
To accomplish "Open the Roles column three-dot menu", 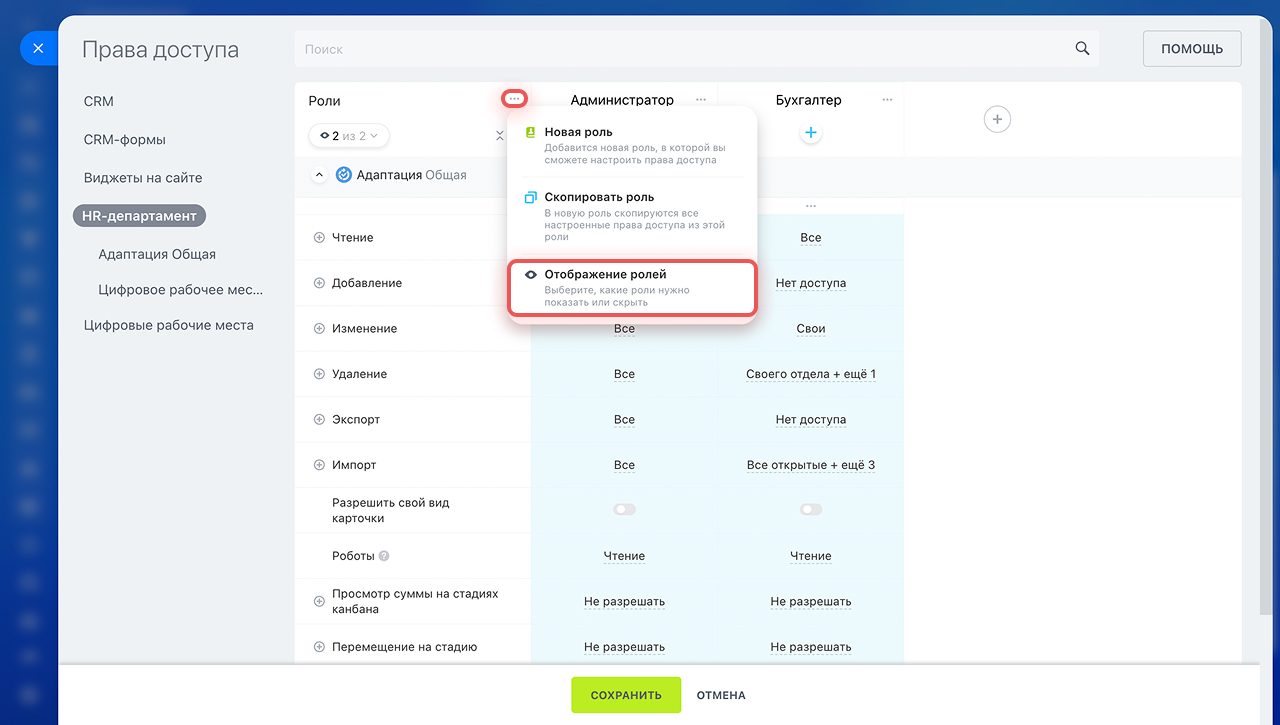I will [514, 99].
